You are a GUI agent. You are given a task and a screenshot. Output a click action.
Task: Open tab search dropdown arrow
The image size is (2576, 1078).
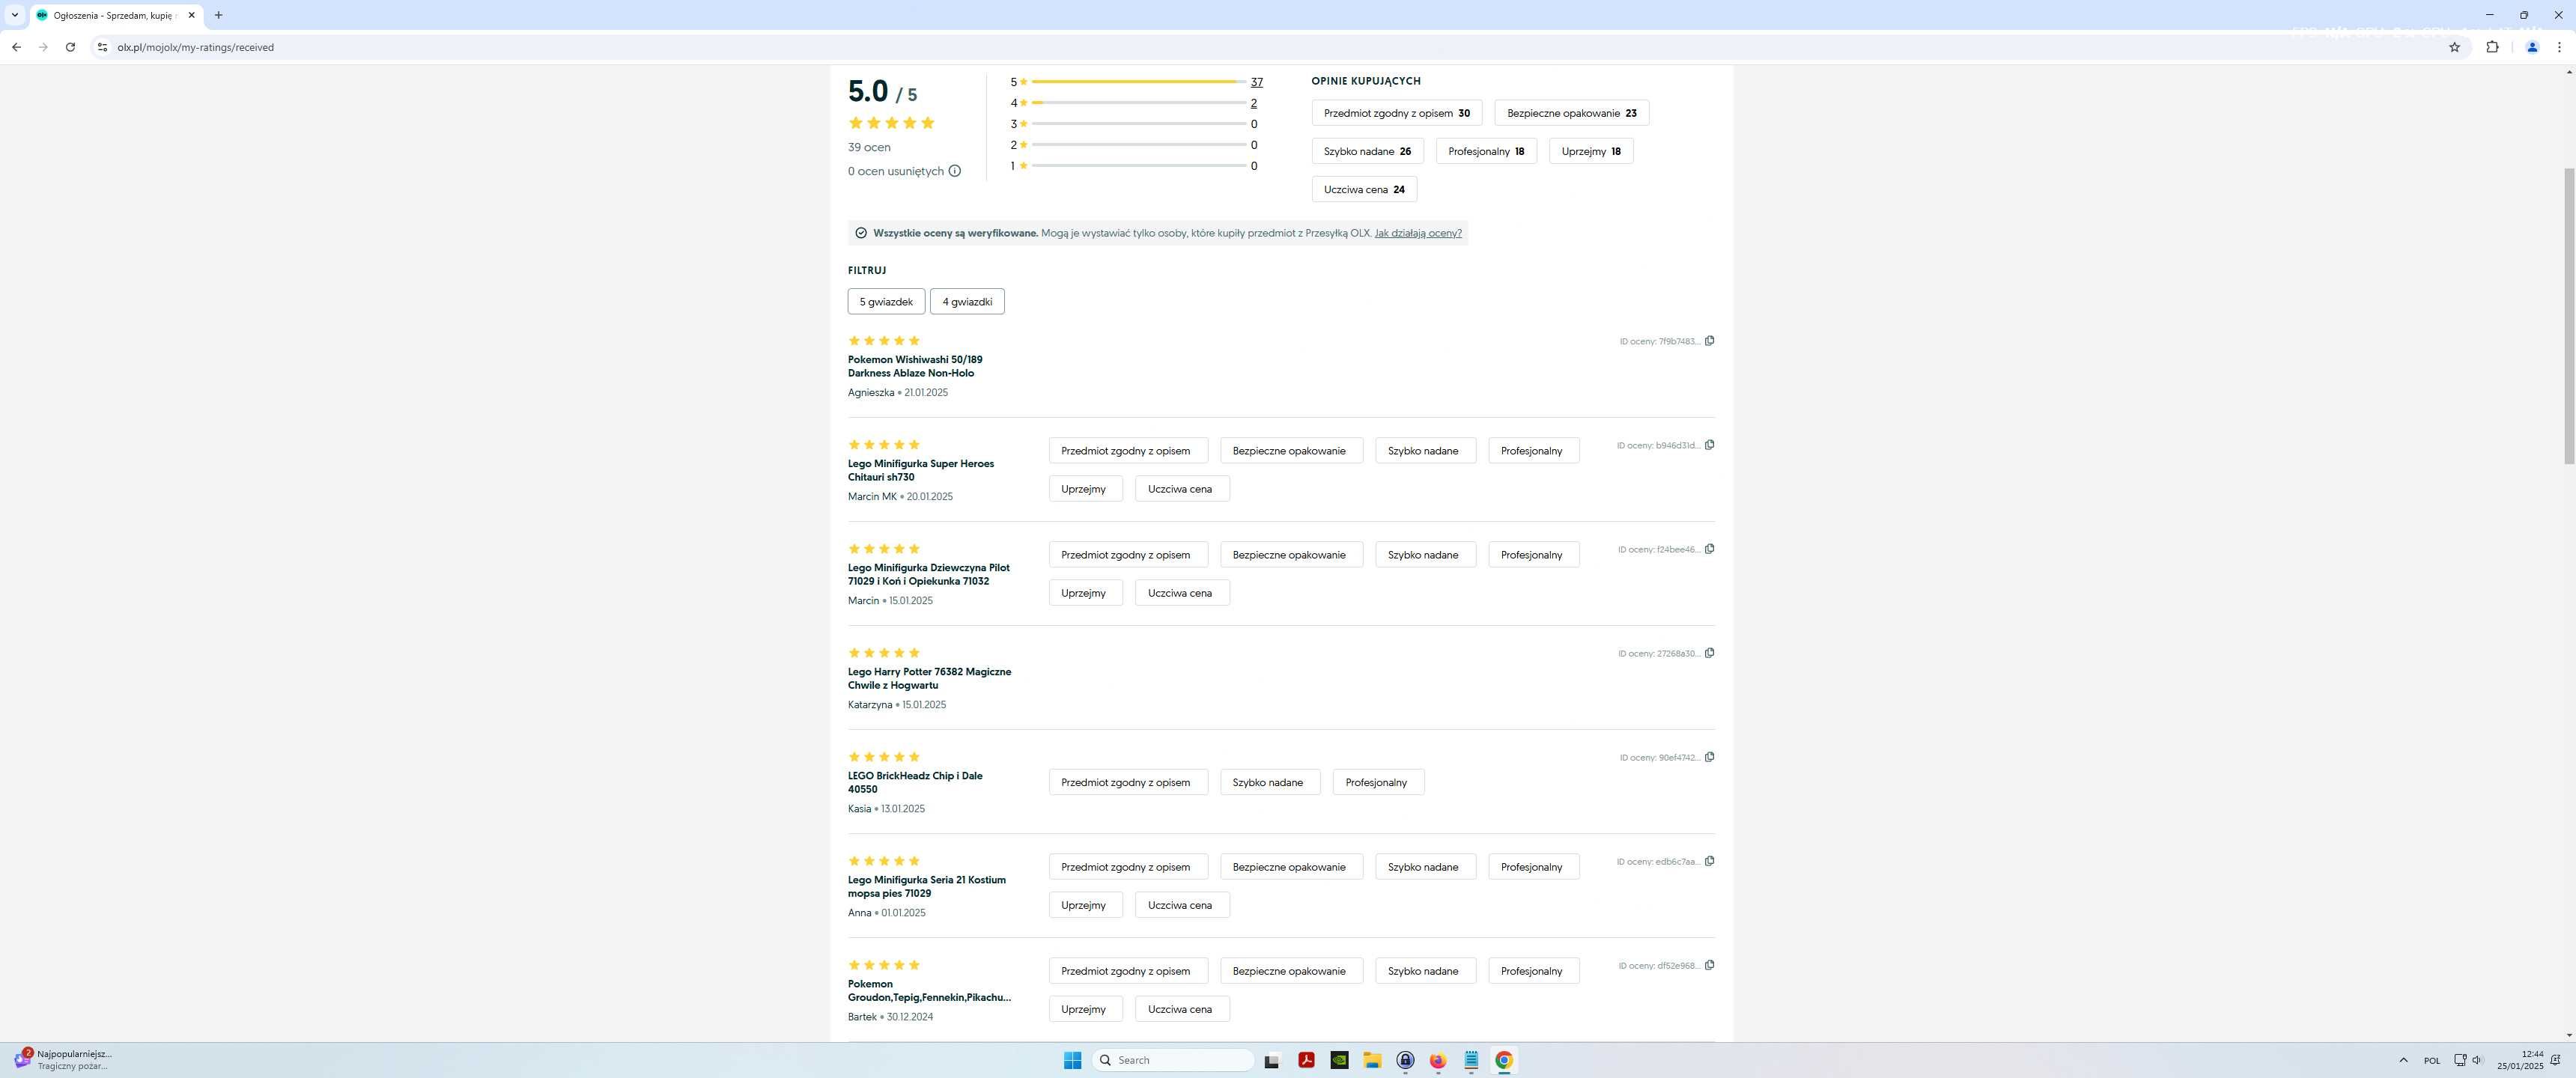(15, 15)
